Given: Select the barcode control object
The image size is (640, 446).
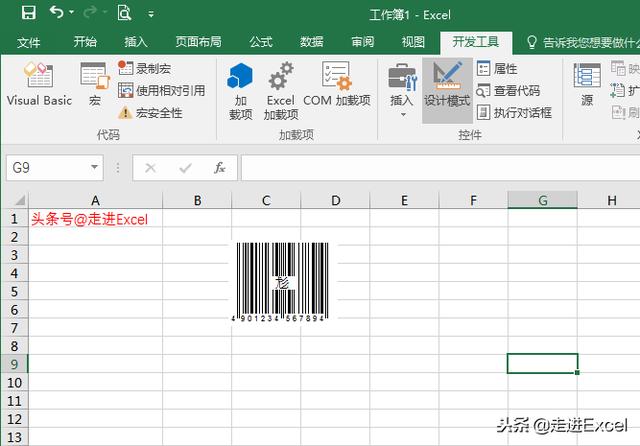Looking at the screenshot, I should tap(281, 282).
